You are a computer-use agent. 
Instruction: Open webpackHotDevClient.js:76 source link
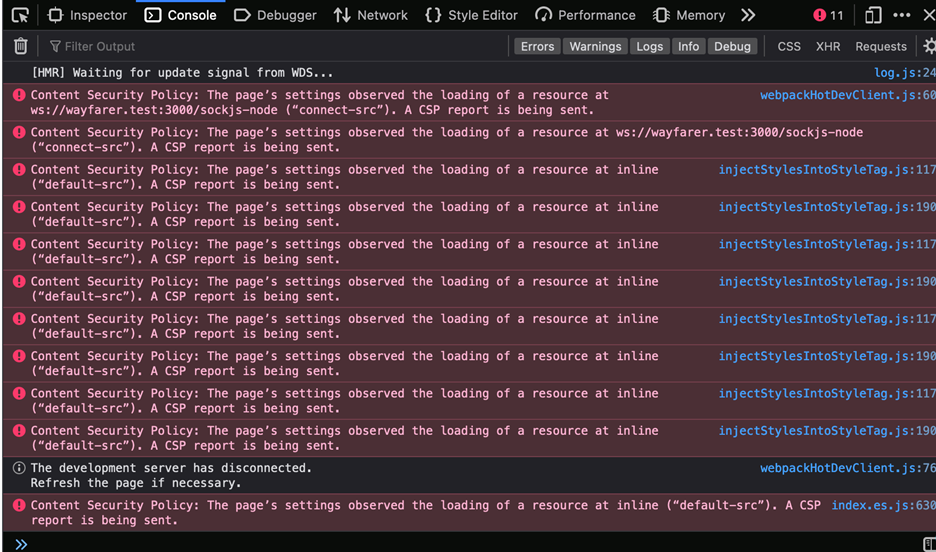click(x=848, y=468)
